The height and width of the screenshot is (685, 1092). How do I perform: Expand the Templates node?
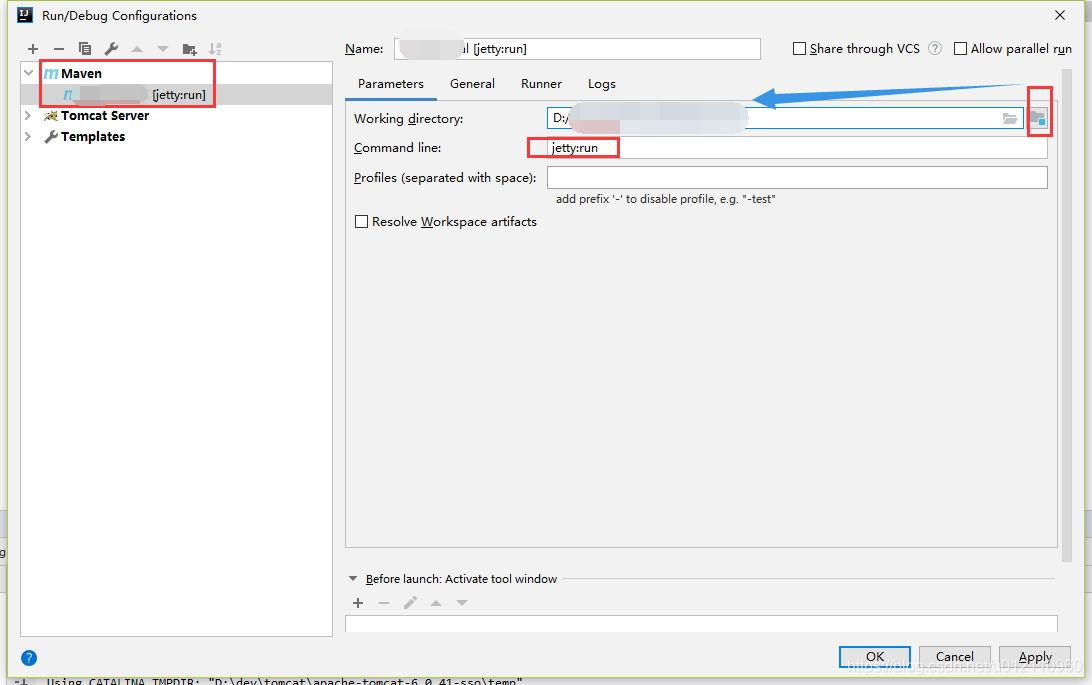tap(29, 136)
